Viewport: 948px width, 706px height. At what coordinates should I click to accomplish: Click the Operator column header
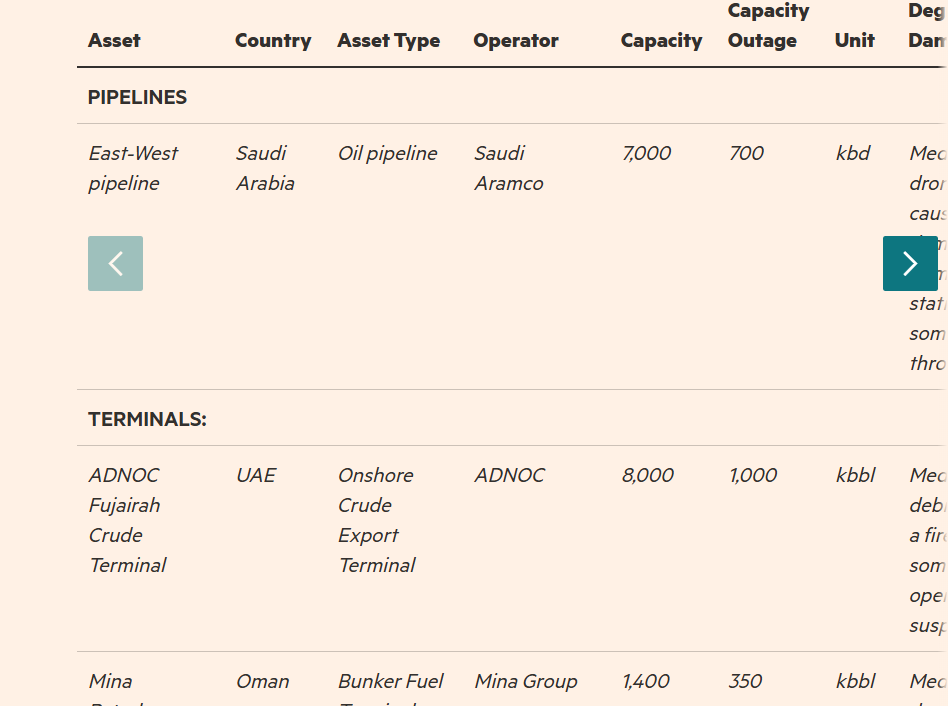(x=516, y=41)
